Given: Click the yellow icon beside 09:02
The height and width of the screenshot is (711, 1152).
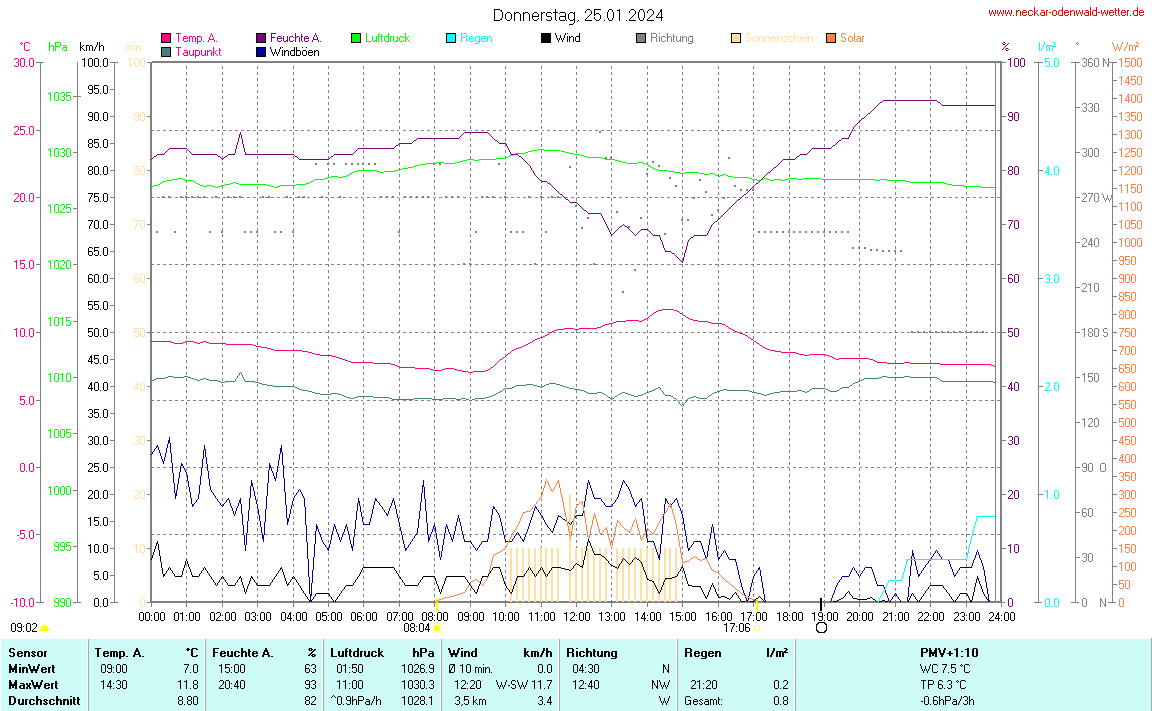Looking at the screenshot, I should (45, 628).
